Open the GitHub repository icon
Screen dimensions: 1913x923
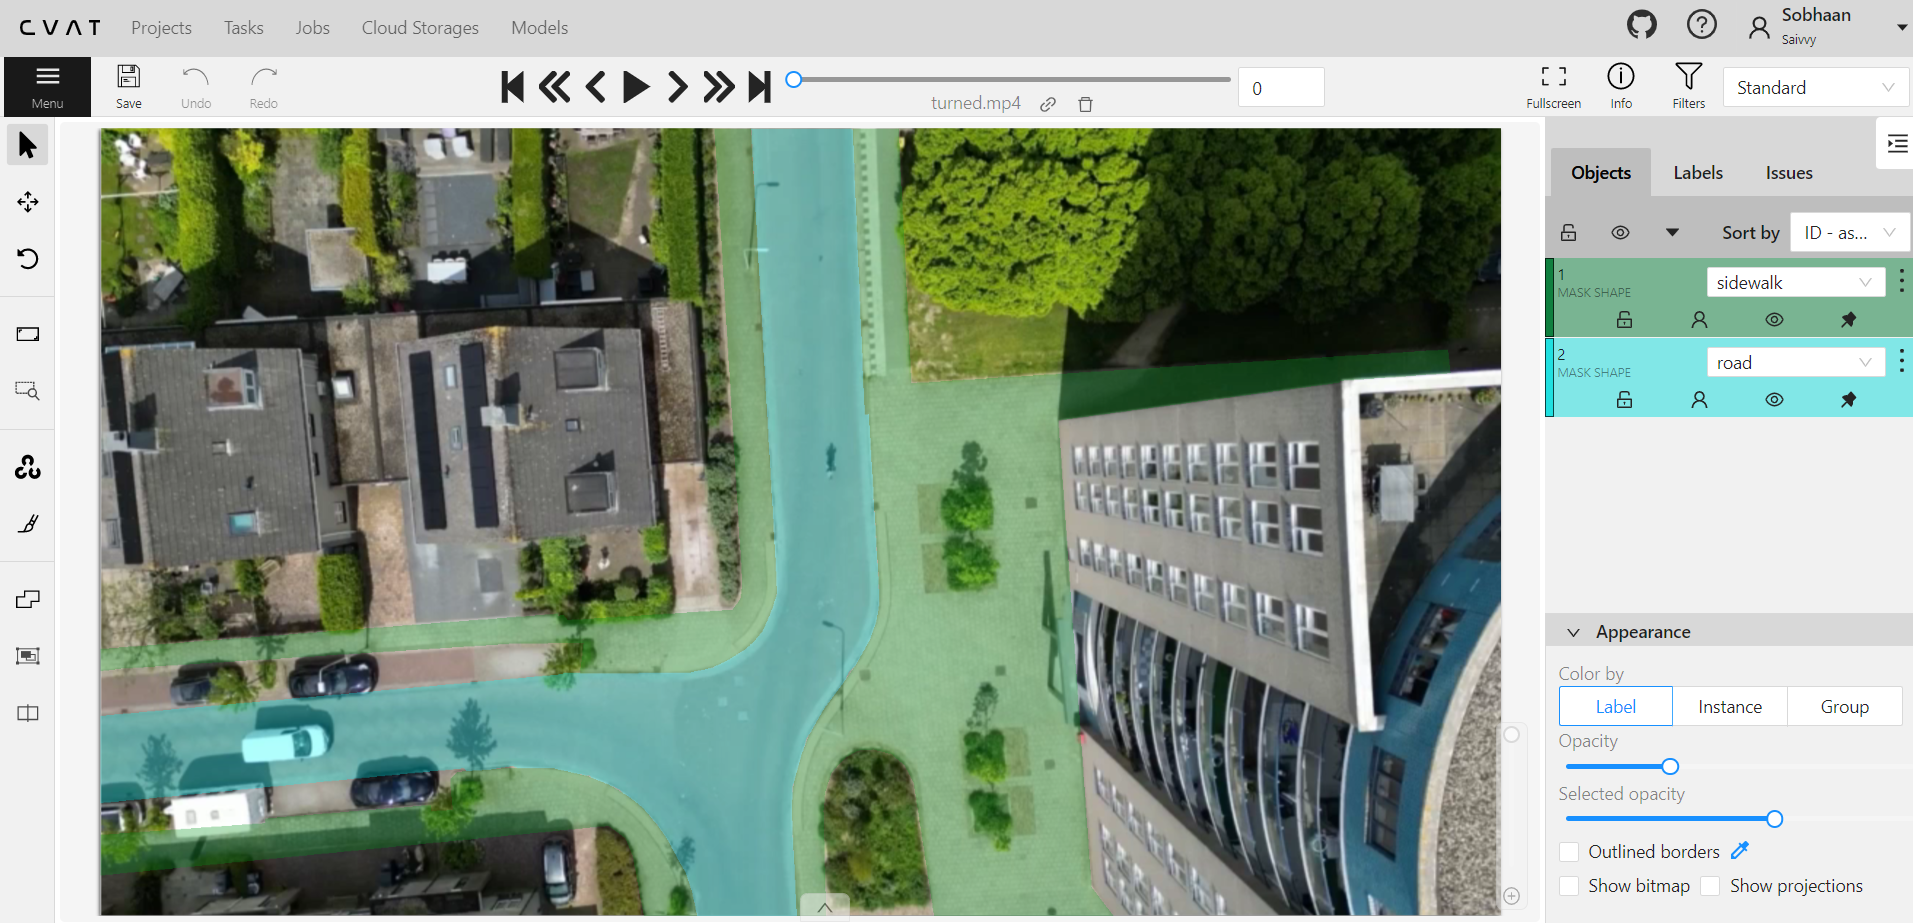(x=1641, y=25)
